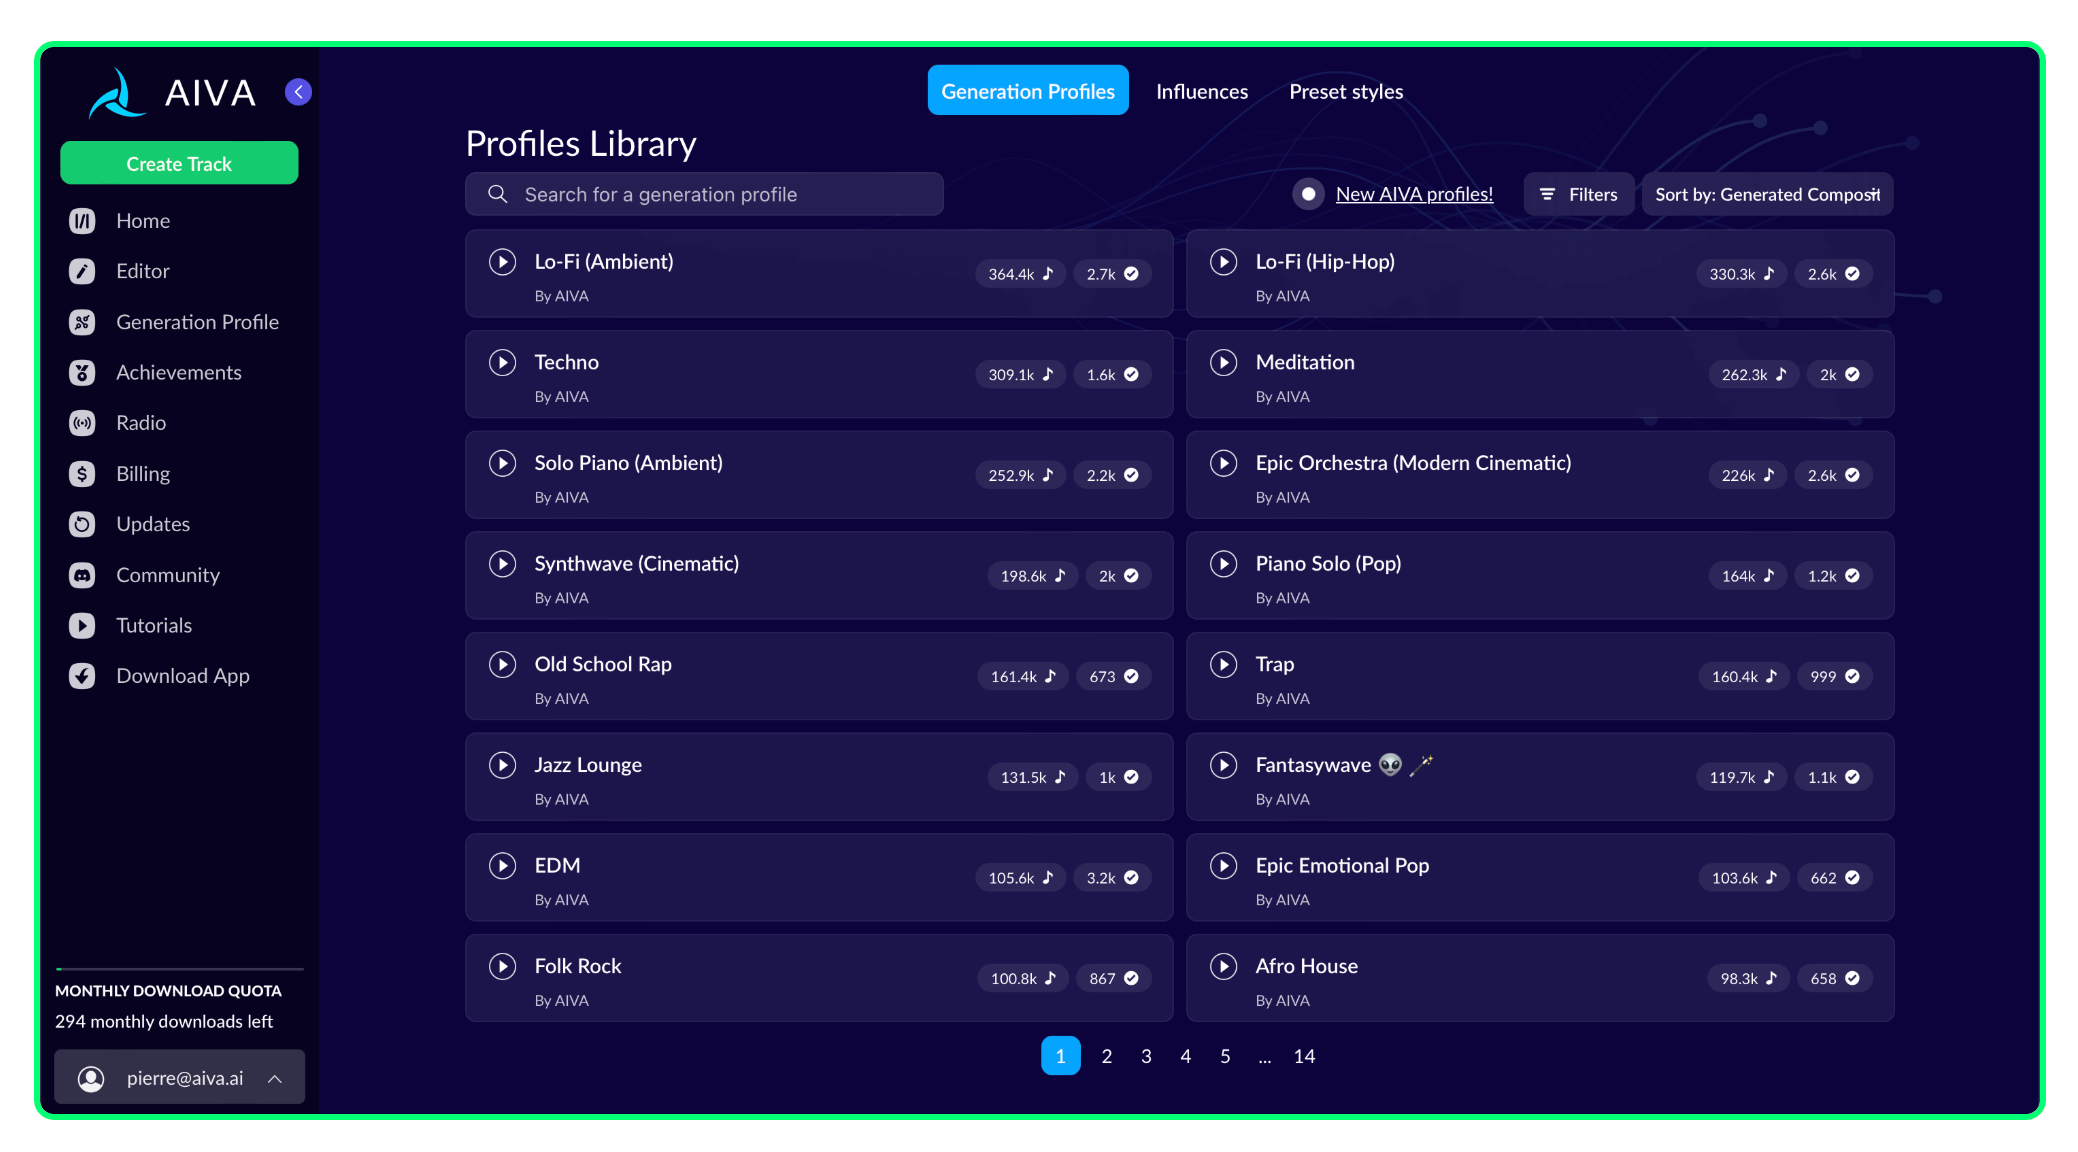The width and height of the screenshot is (2078, 1152).
Task: Play the Lo-Fi (Ambient) profile preview
Action: click(x=502, y=262)
